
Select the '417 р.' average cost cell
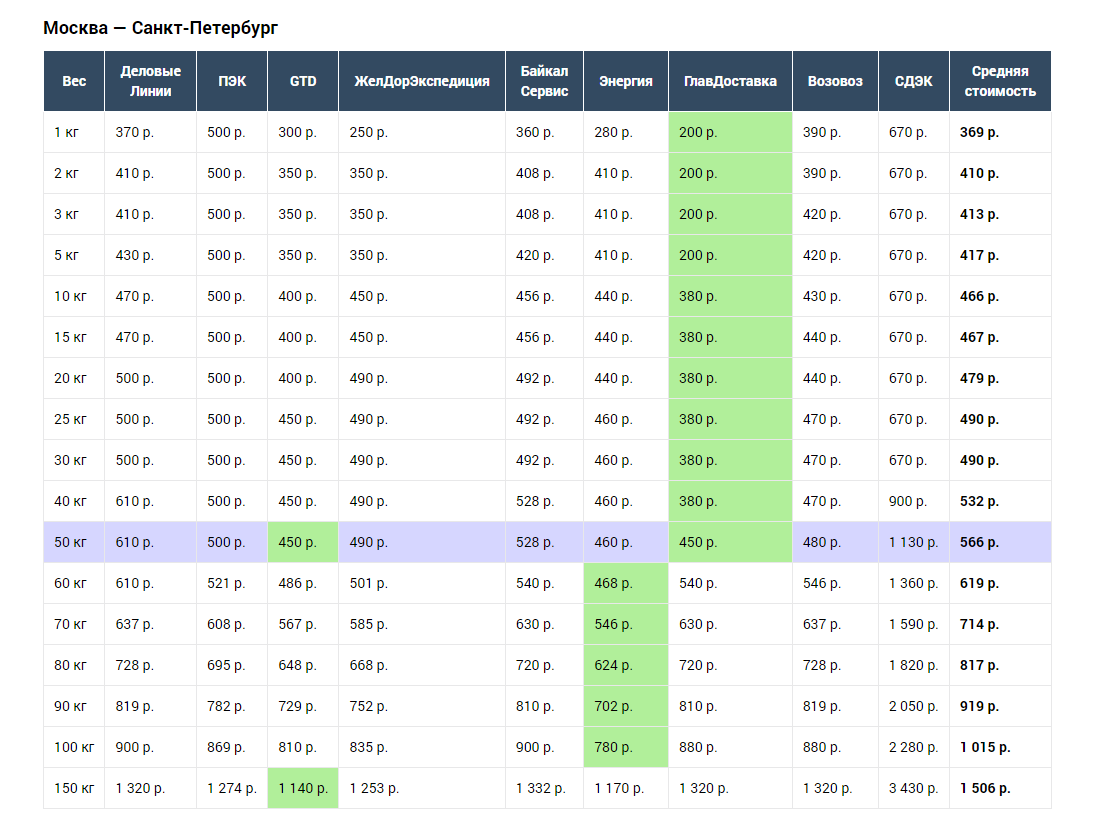point(1000,255)
